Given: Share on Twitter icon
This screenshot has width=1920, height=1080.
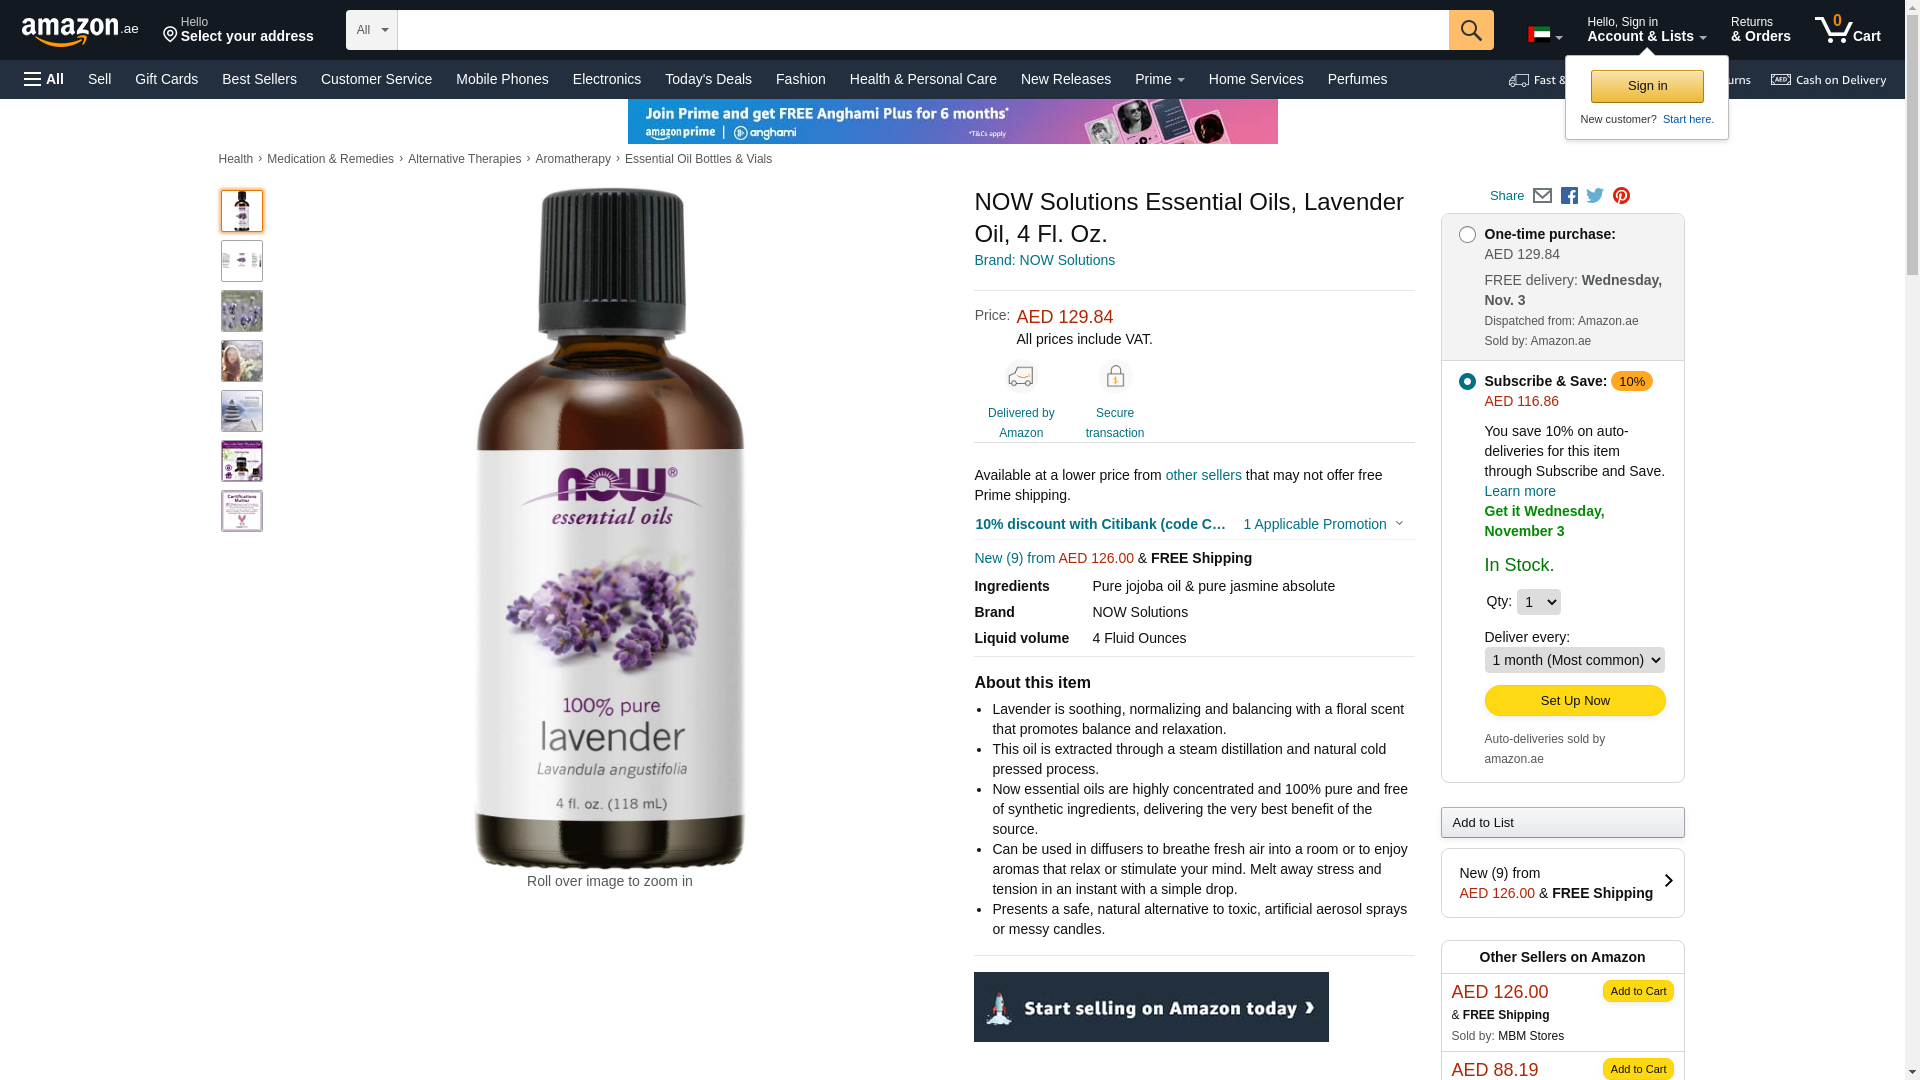Looking at the screenshot, I should [1595, 196].
